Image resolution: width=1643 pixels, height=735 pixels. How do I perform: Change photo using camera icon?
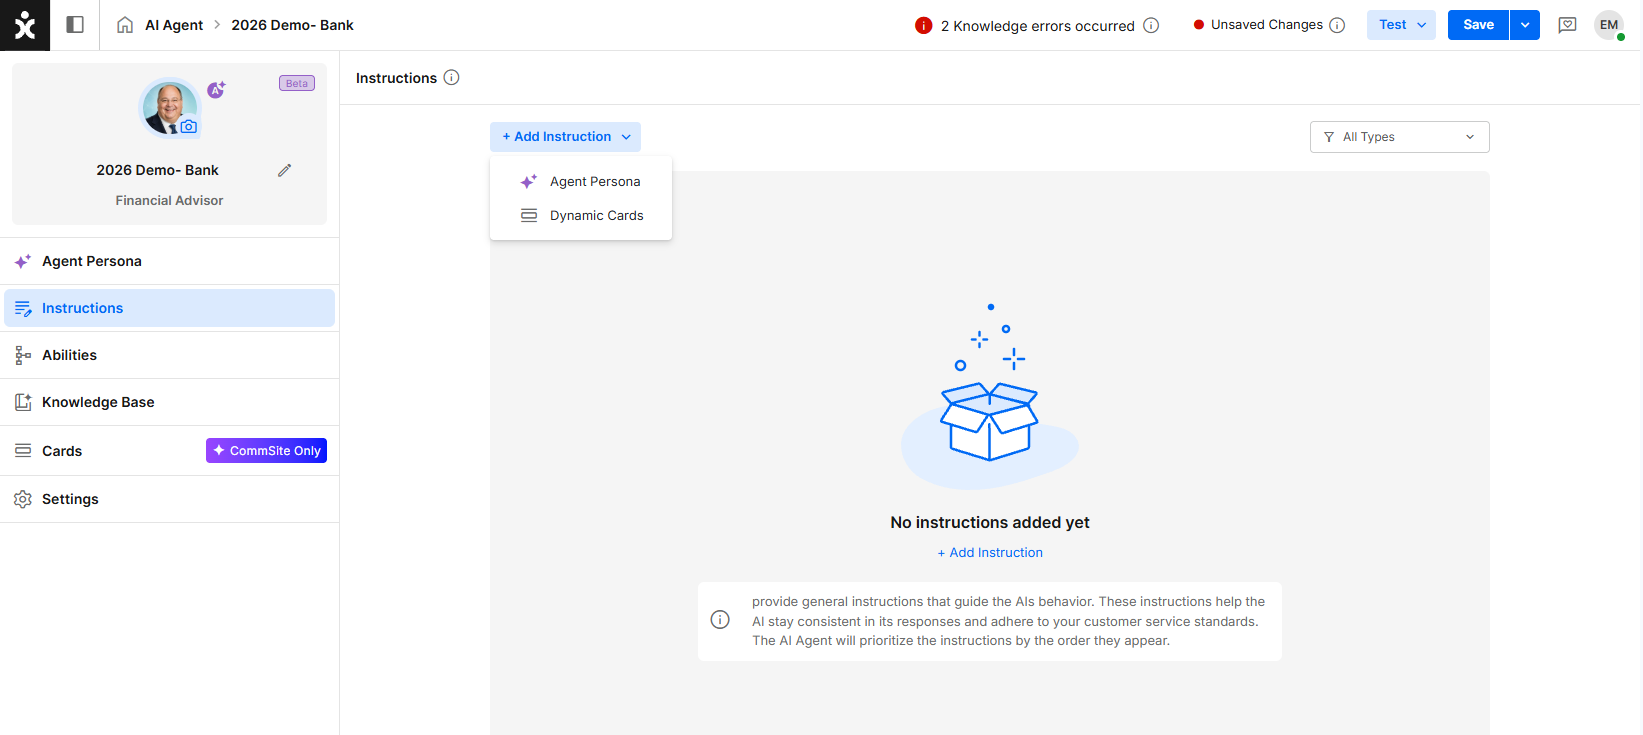coord(188,127)
